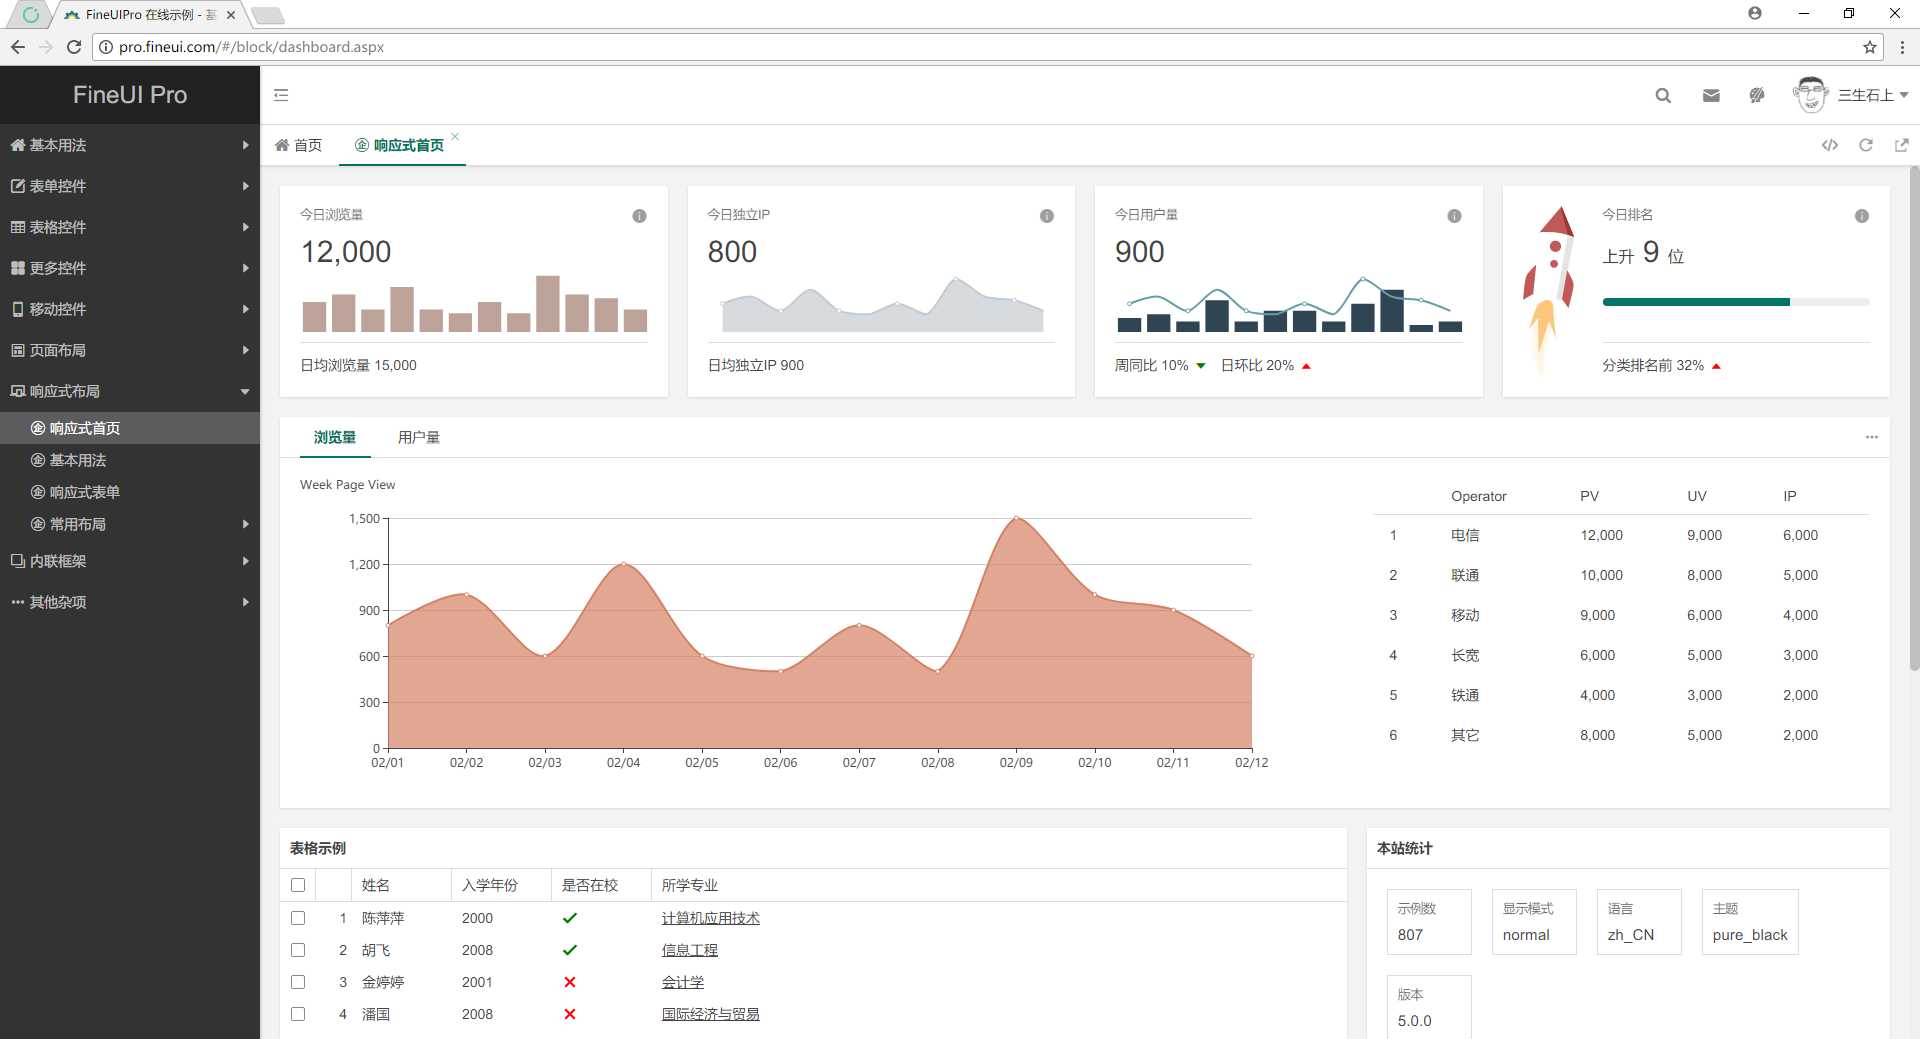The height and width of the screenshot is (1039, 1920).
Task: Expand the 更多控件 sidebar menu
Action: (130, 268)
